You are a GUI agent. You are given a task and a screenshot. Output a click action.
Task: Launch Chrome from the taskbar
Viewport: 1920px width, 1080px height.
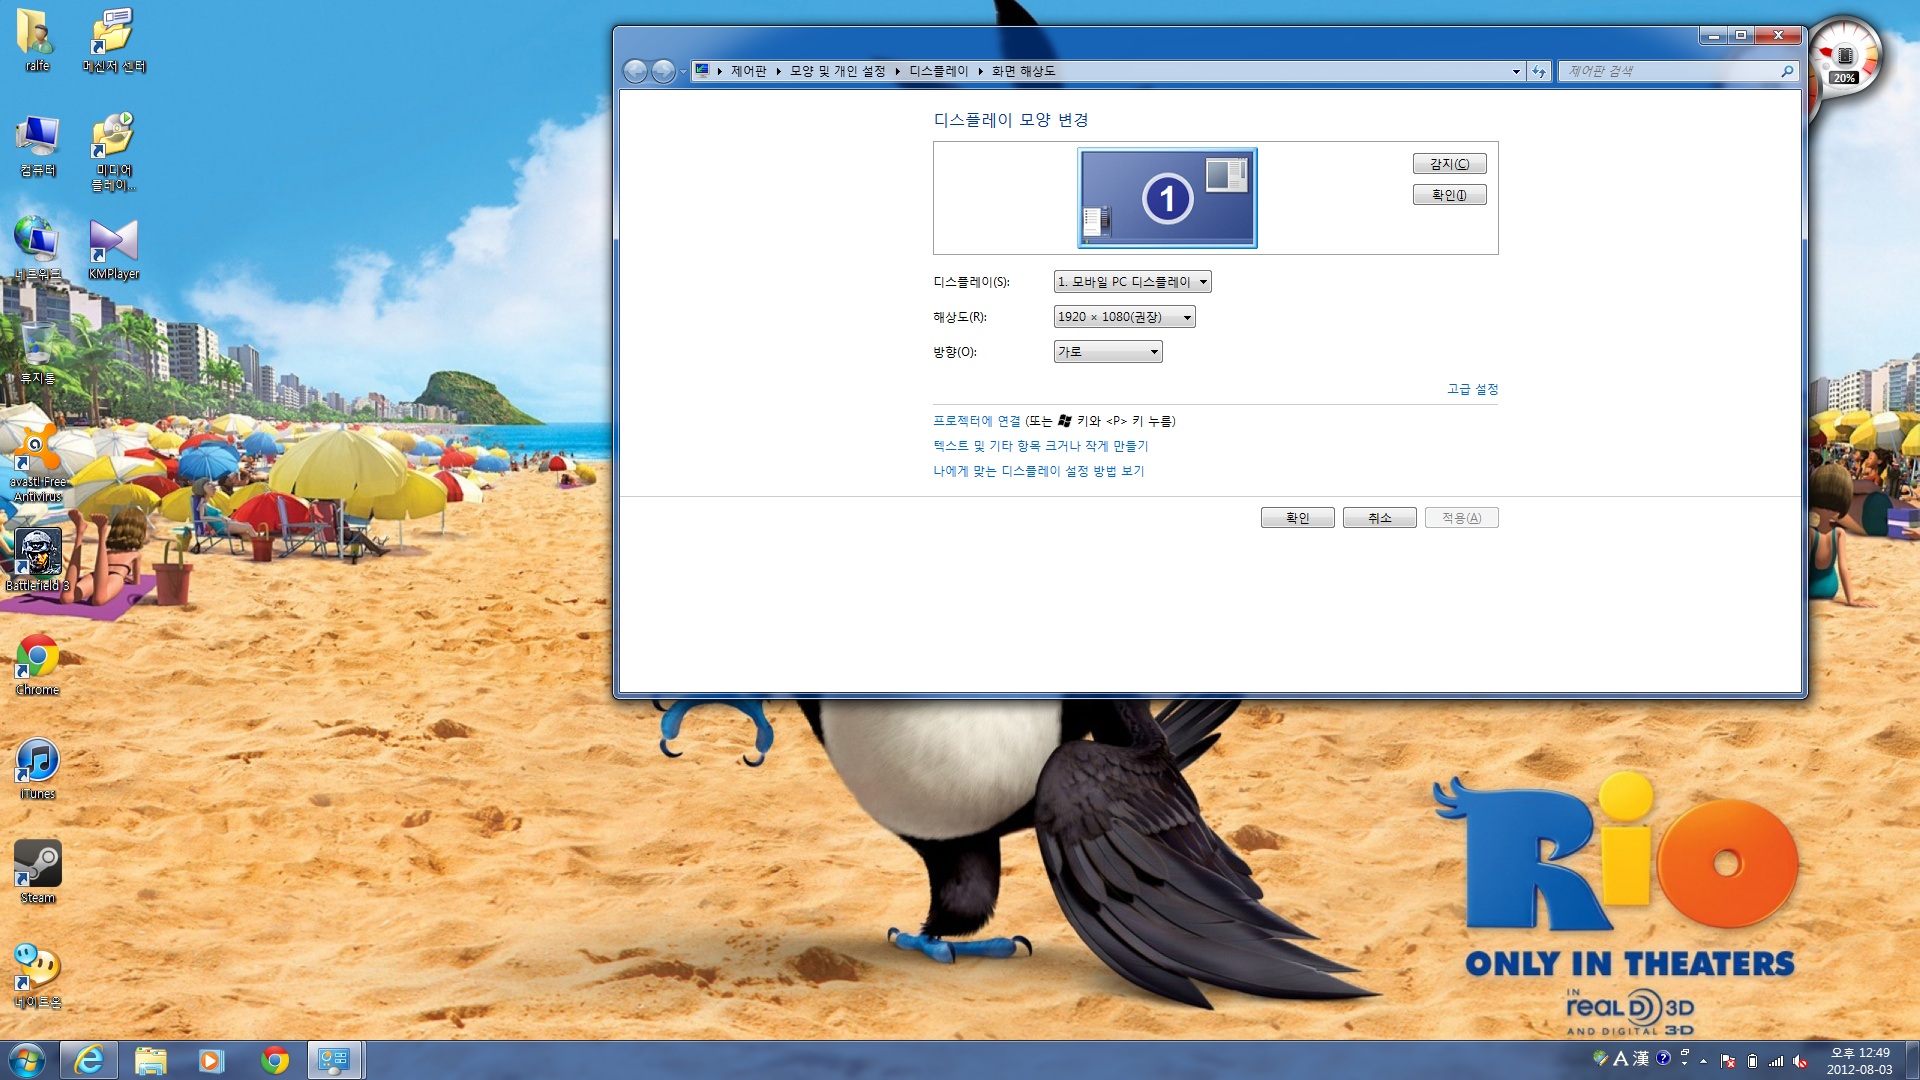pyautogui.click(x=273, y=1060)
